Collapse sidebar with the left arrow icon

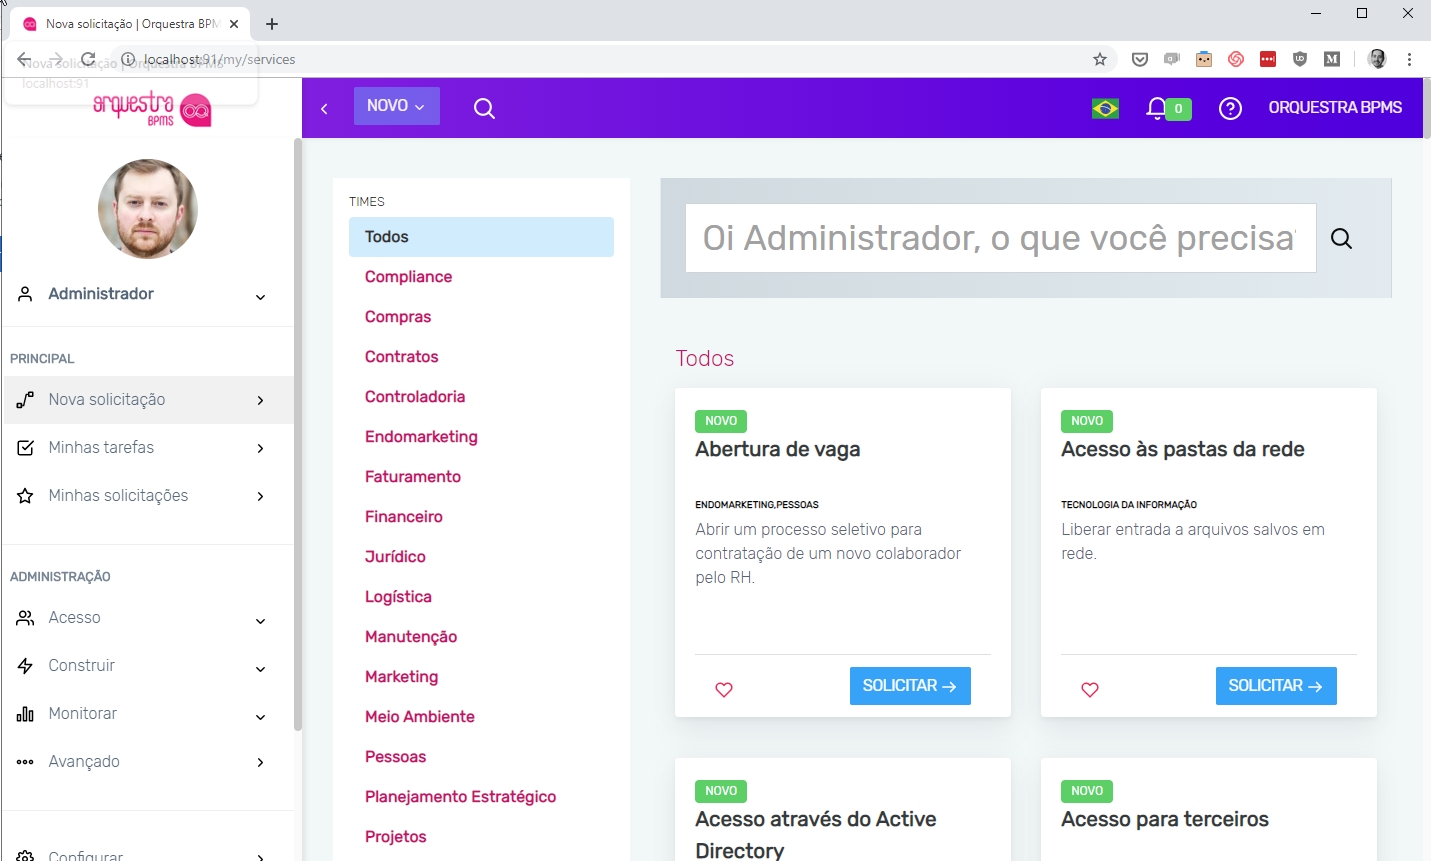[x=324, y=108]
